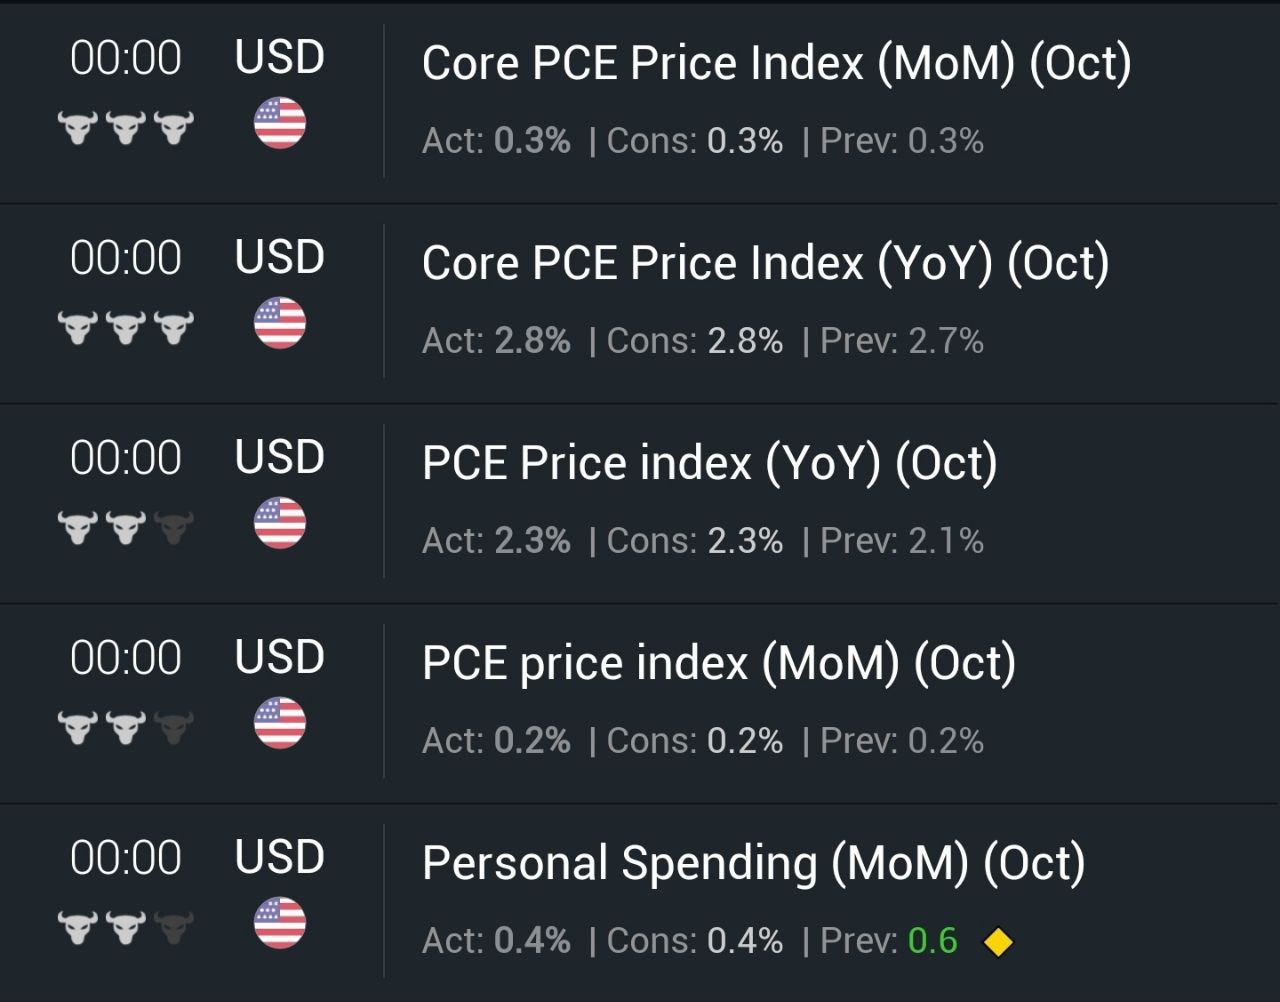Click bull impact rating for PCE price index MoM

[x=126, y=728]
